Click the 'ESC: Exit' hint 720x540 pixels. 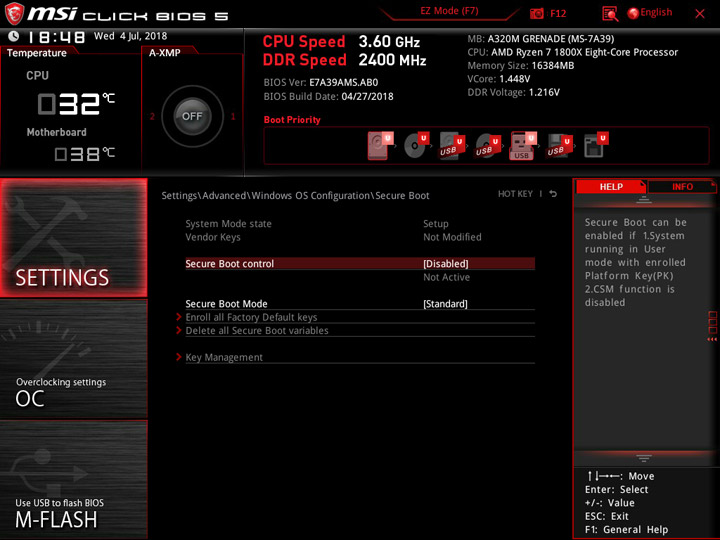pyautogui.click(x=607, y=516)
